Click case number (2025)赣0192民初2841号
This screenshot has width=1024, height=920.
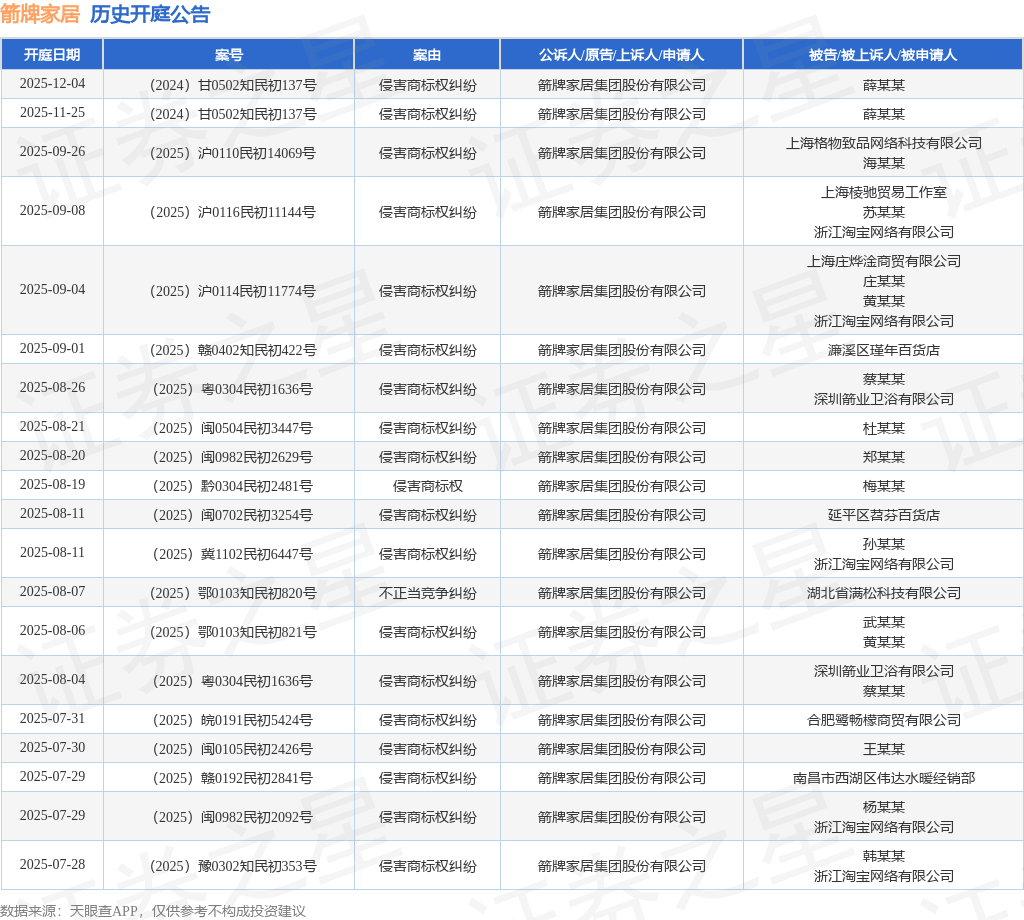pyautogui.click(x=233, y=778)
